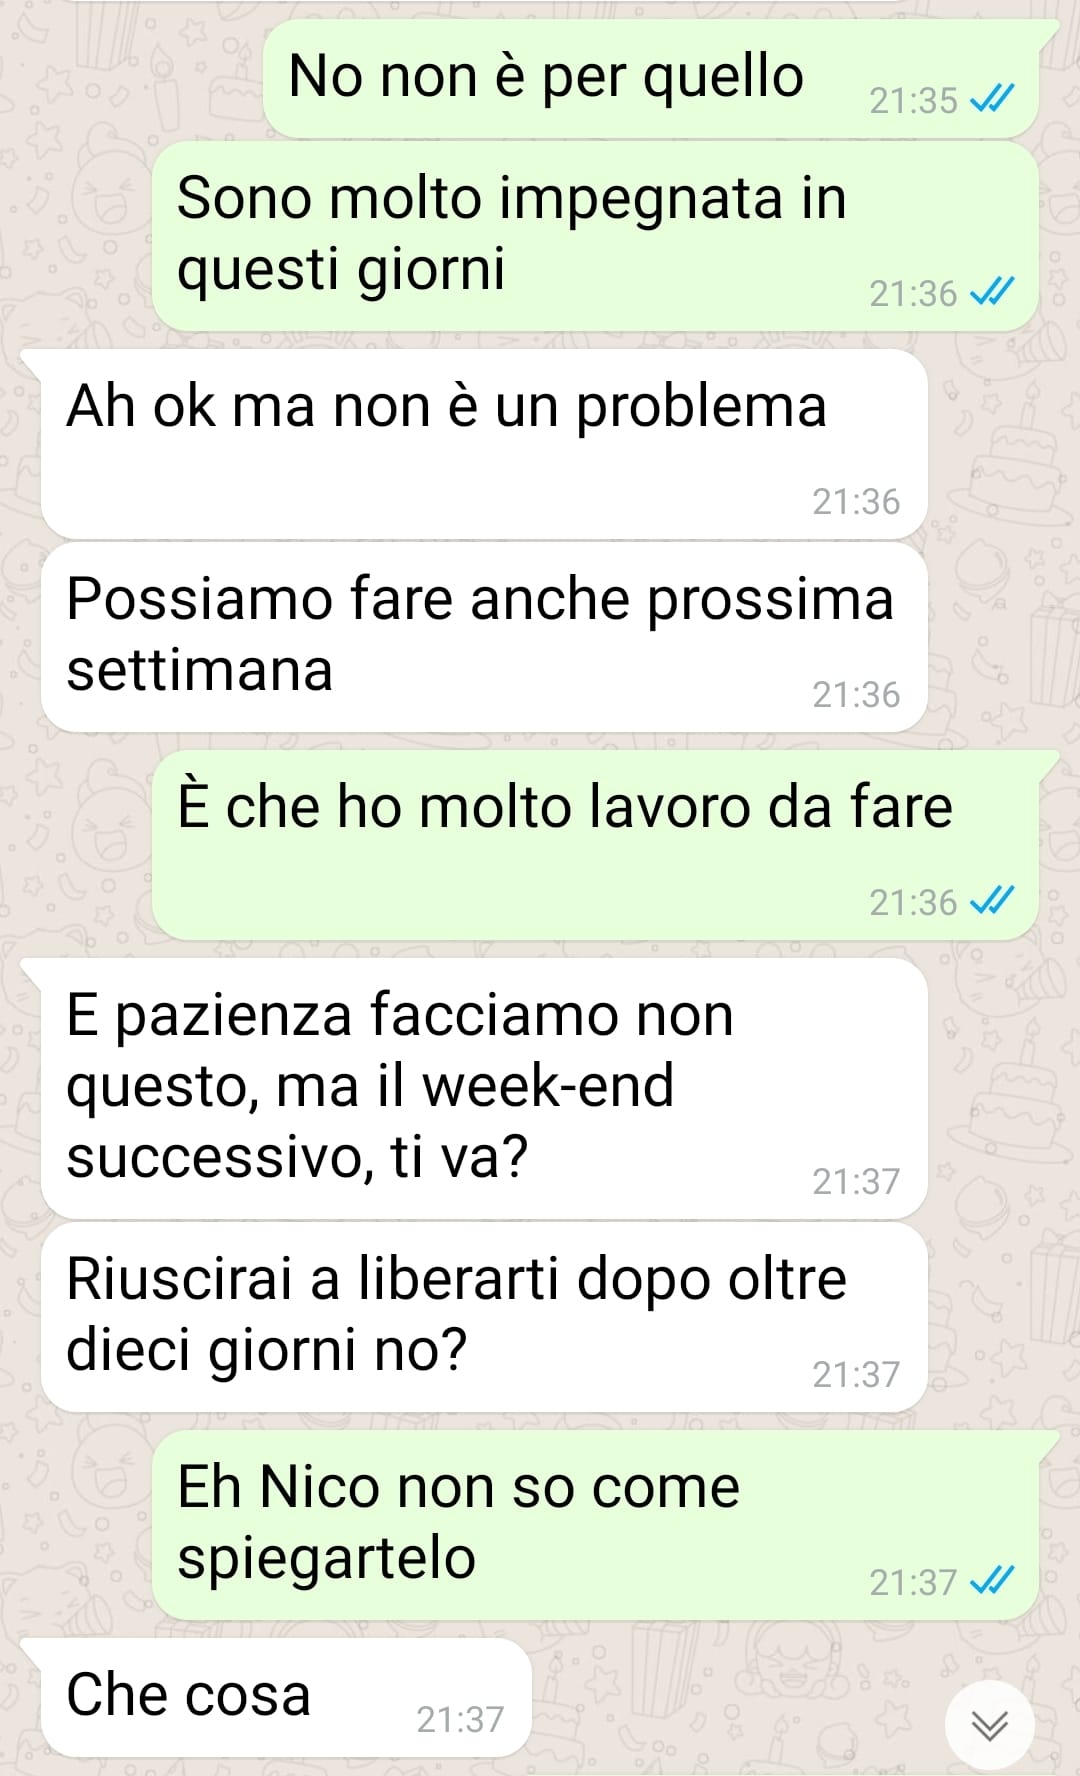Tap blue ticks on 'Eh Nico non so come' message

click(x=993, y=1581)
